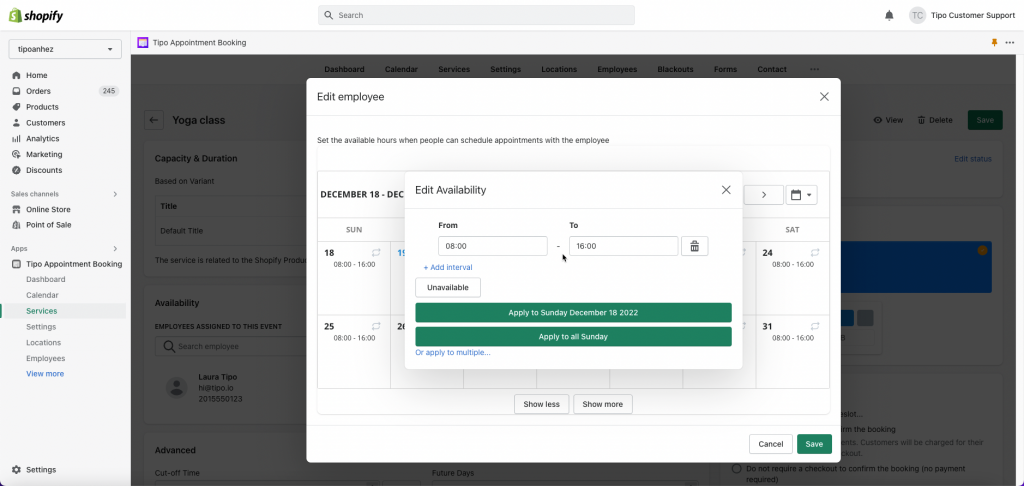Open the tipoanhez store switcher dropdown
The image size is (1024, 486).
click(65, 49)
